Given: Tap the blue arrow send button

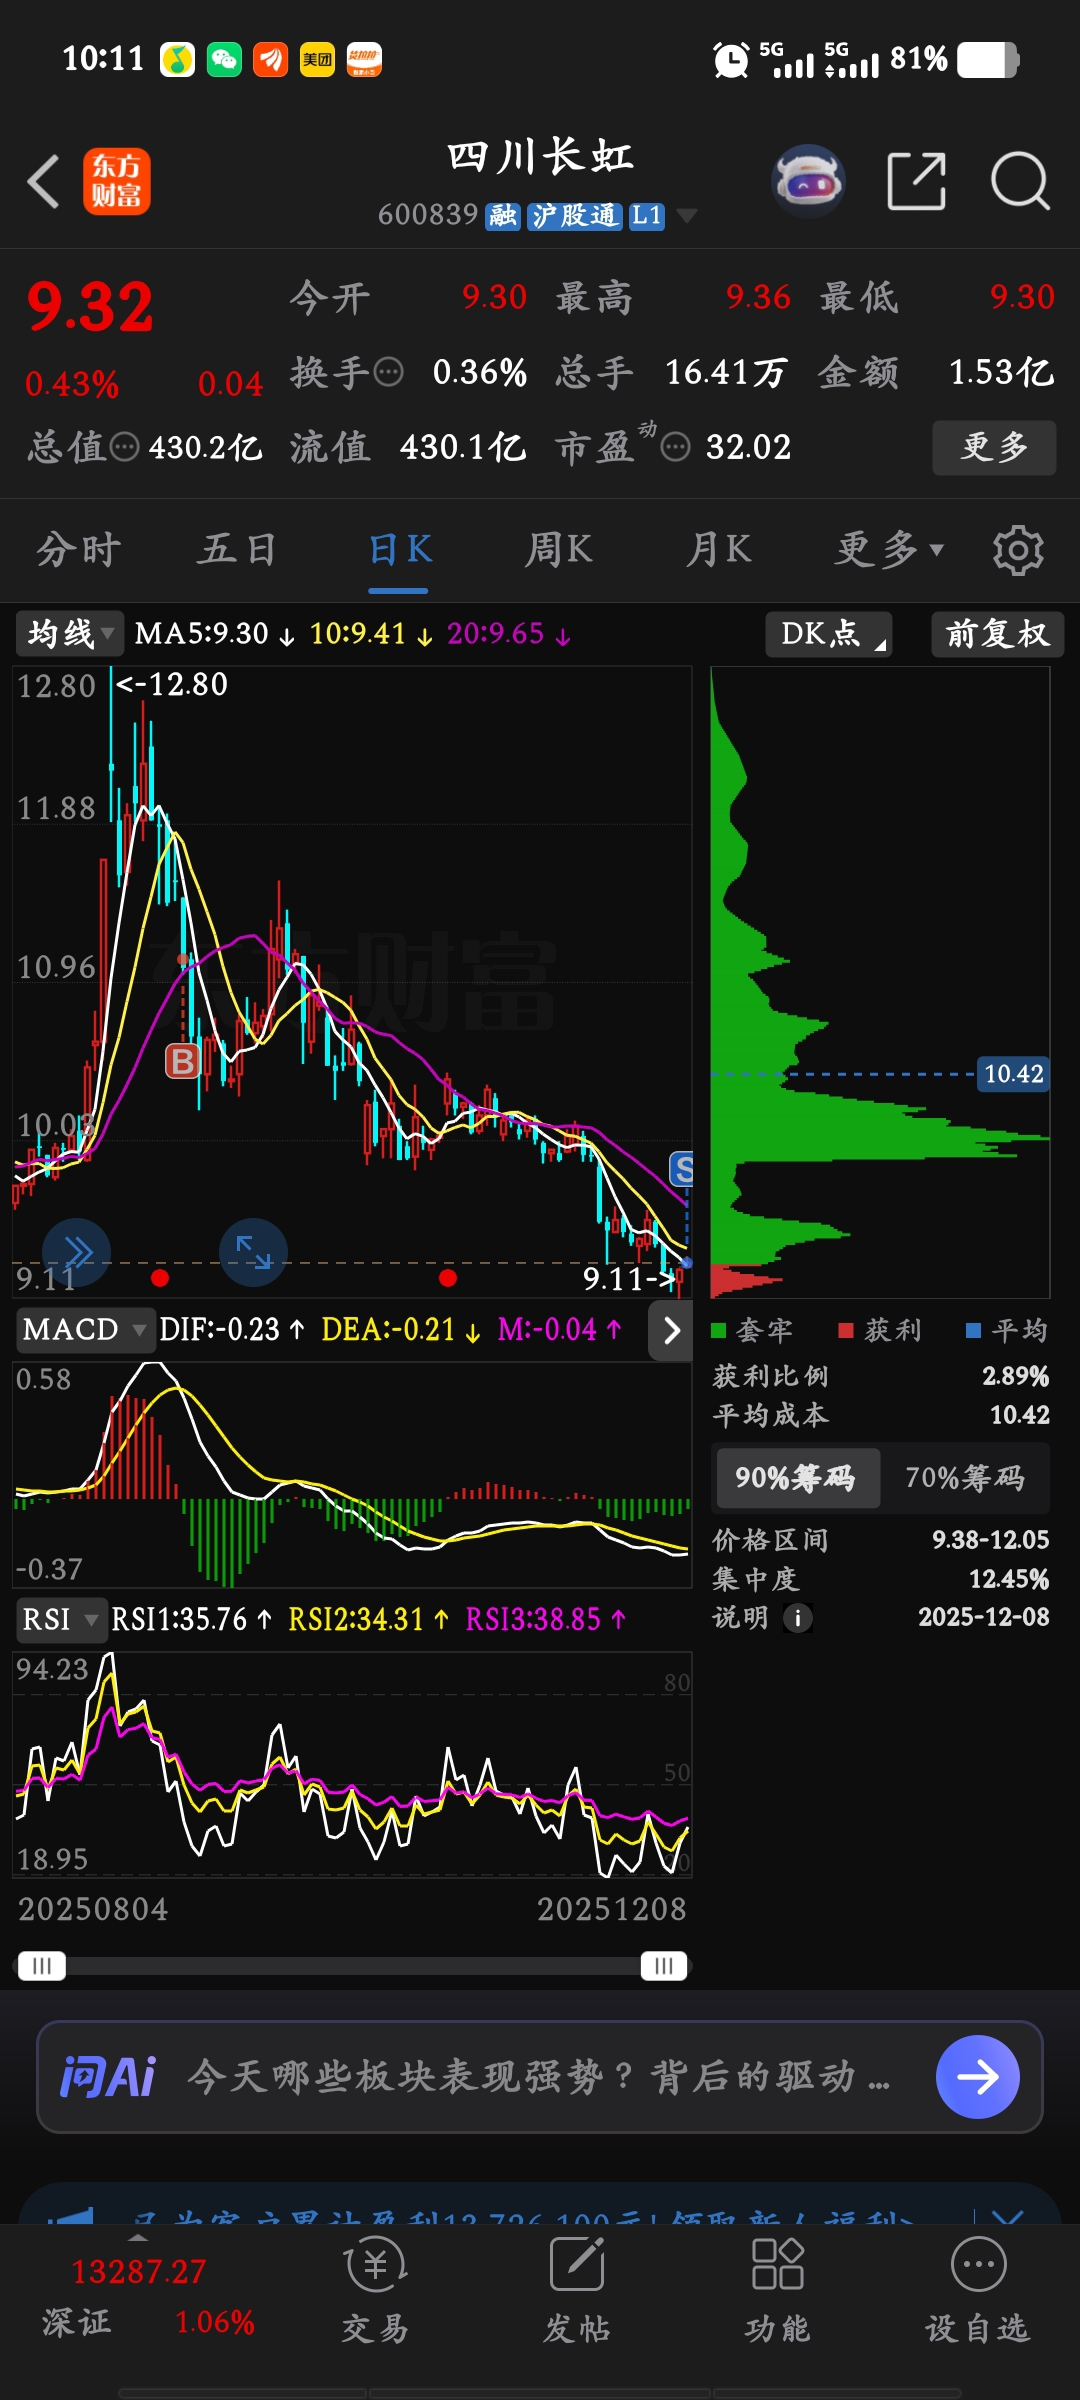Looking at the screenshot, I should pos(978,2077).
